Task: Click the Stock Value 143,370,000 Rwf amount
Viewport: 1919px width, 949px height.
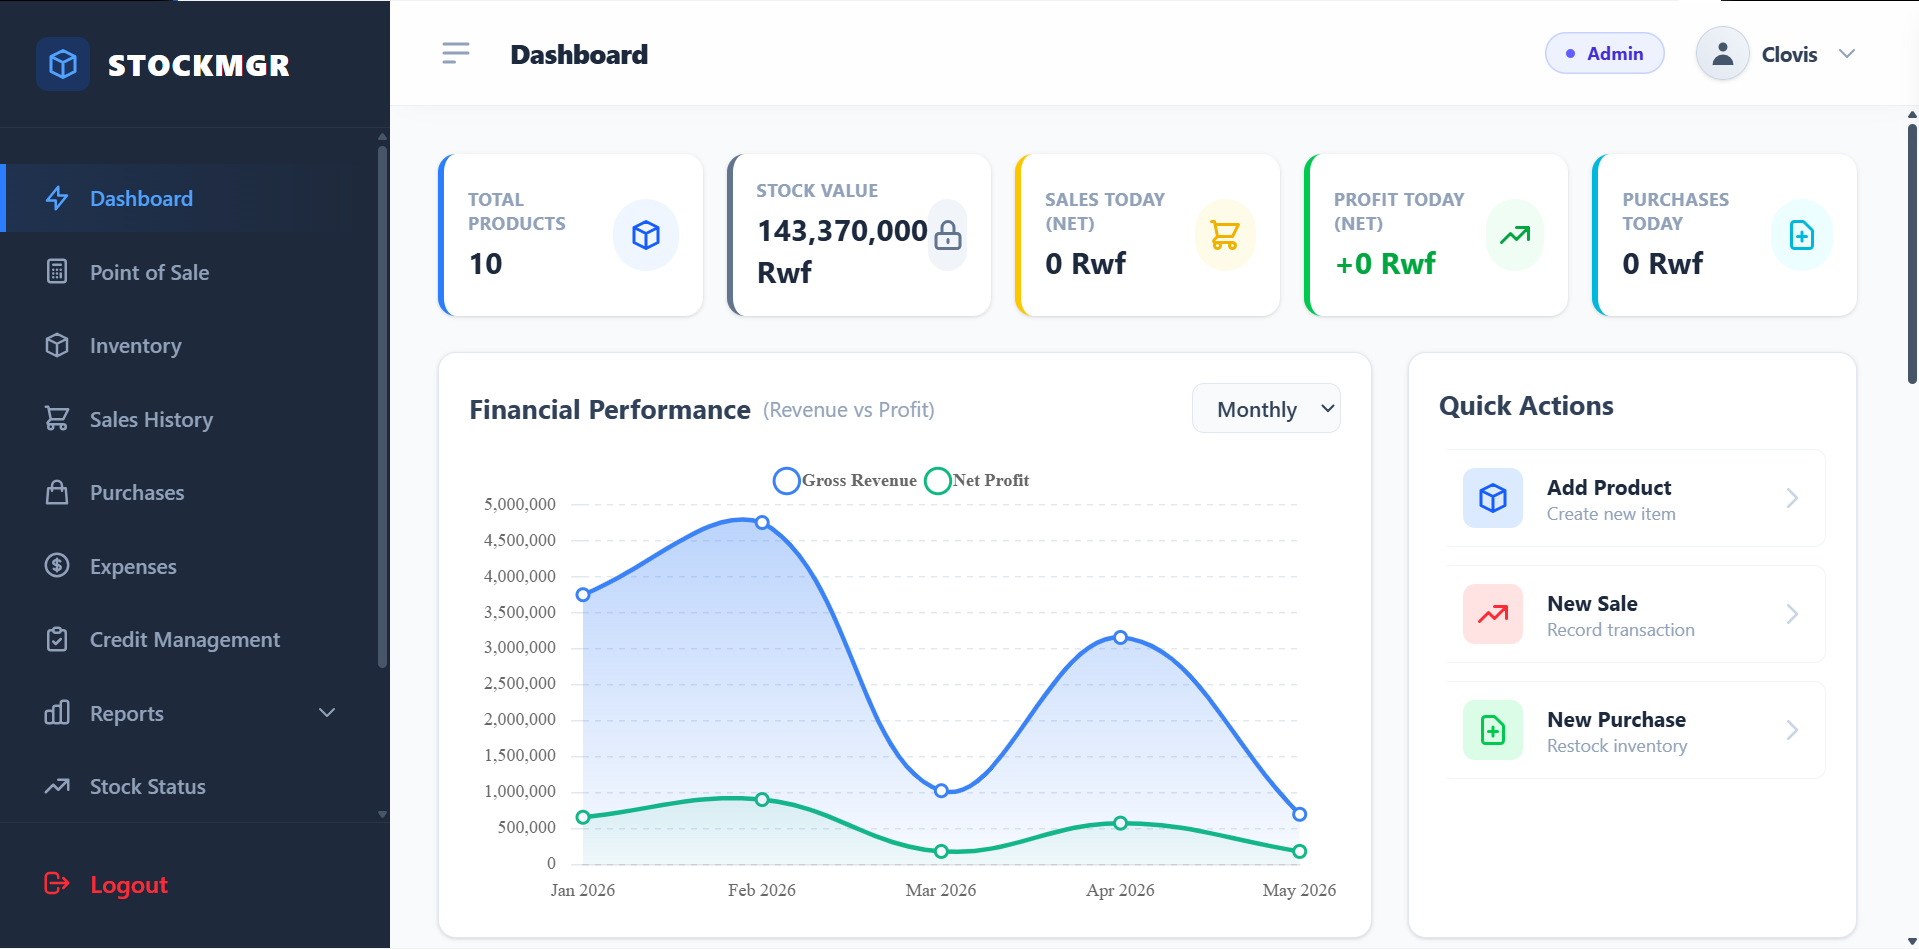Action: click(842, 251)
